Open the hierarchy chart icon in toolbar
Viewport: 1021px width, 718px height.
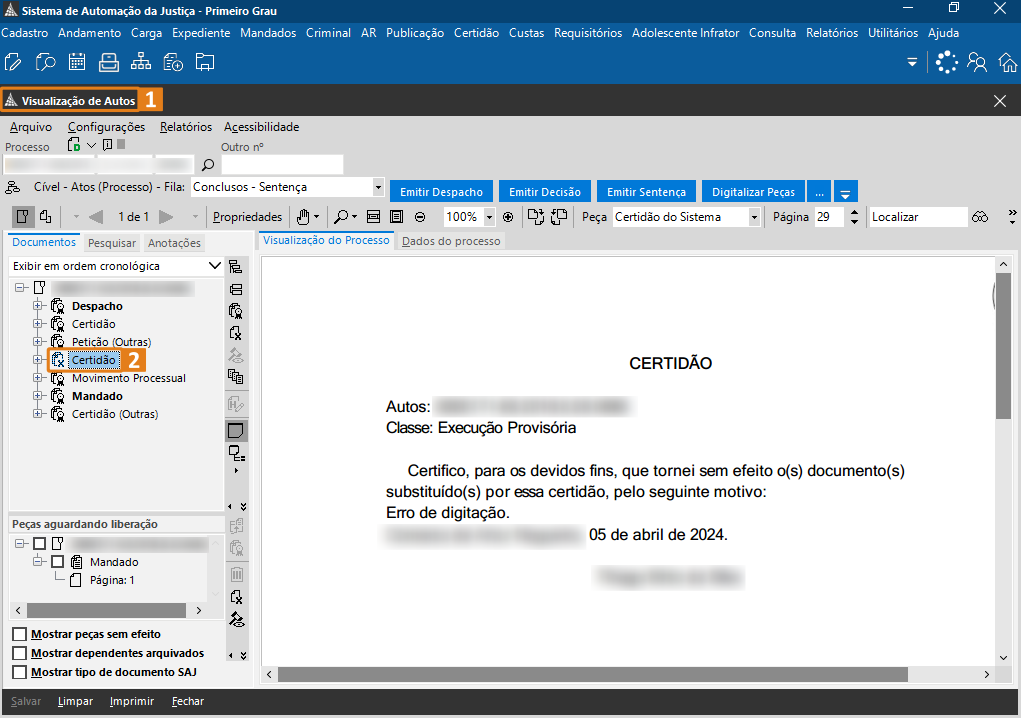click(x=141, y=63)
